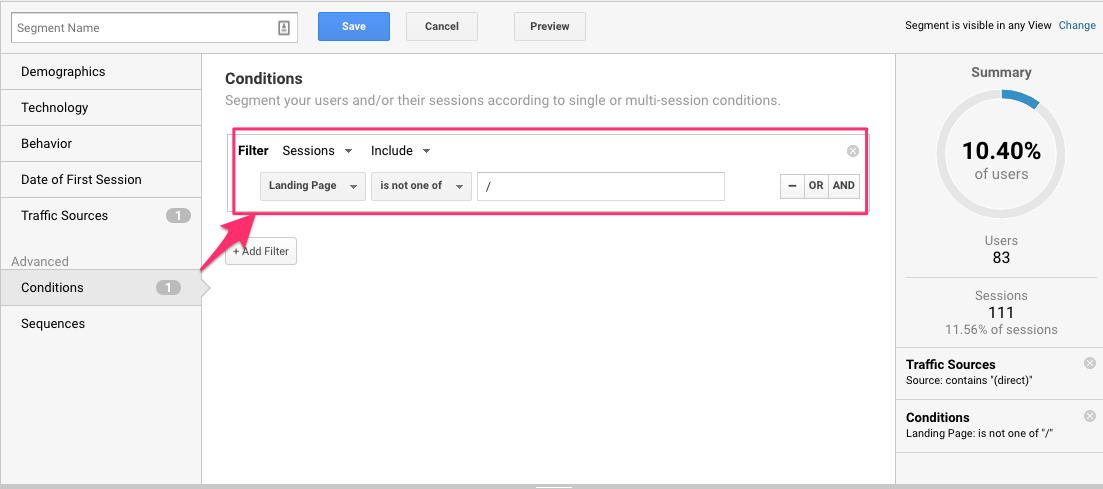Image resolution: width=1103 pixels, height=489 pixels.
Task: Remove the filter with the X icon
Action: 853,151
